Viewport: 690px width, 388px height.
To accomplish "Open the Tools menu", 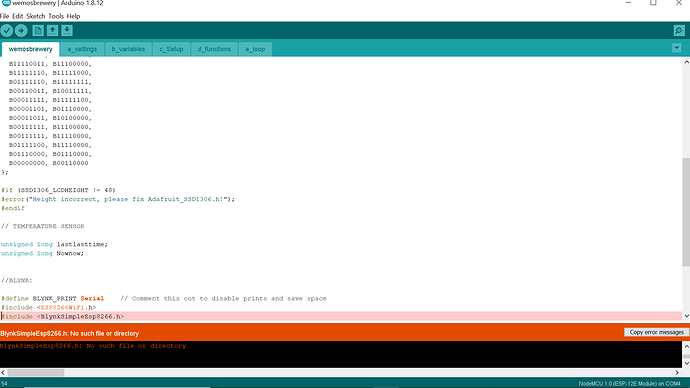I will tap(56, 16).
